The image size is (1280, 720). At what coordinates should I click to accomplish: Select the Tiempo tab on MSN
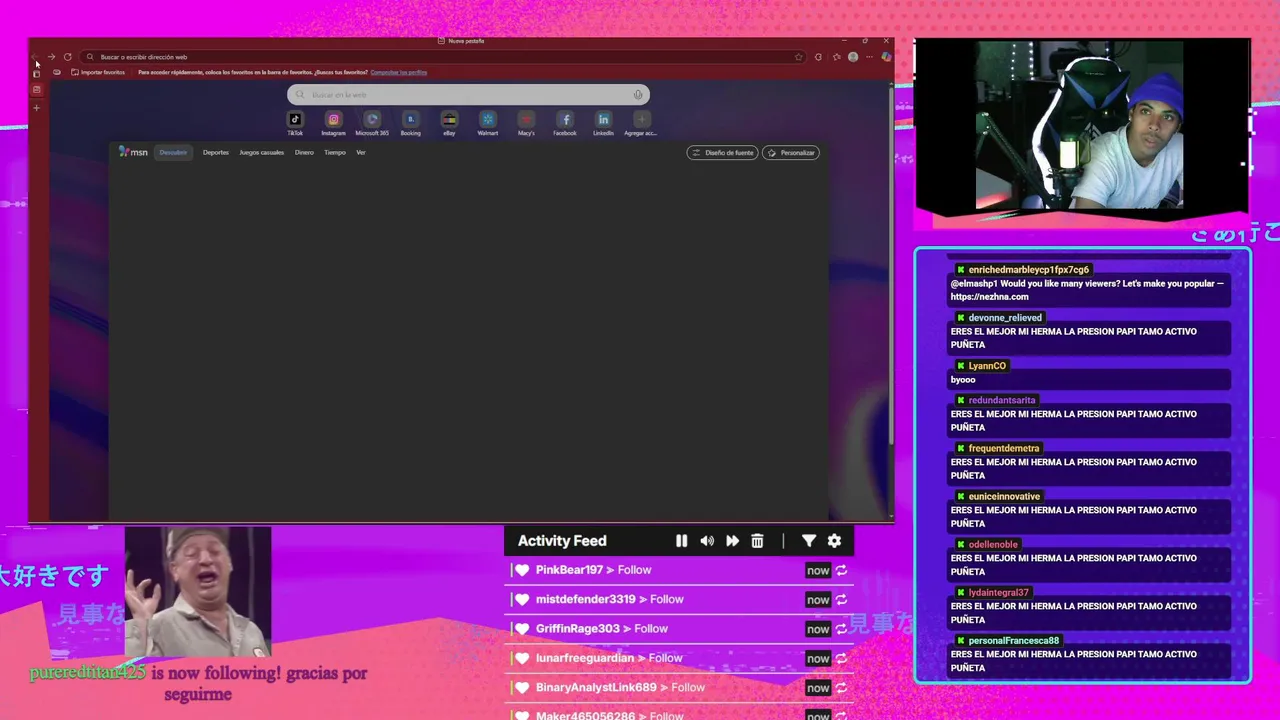(x=335, y=152)
